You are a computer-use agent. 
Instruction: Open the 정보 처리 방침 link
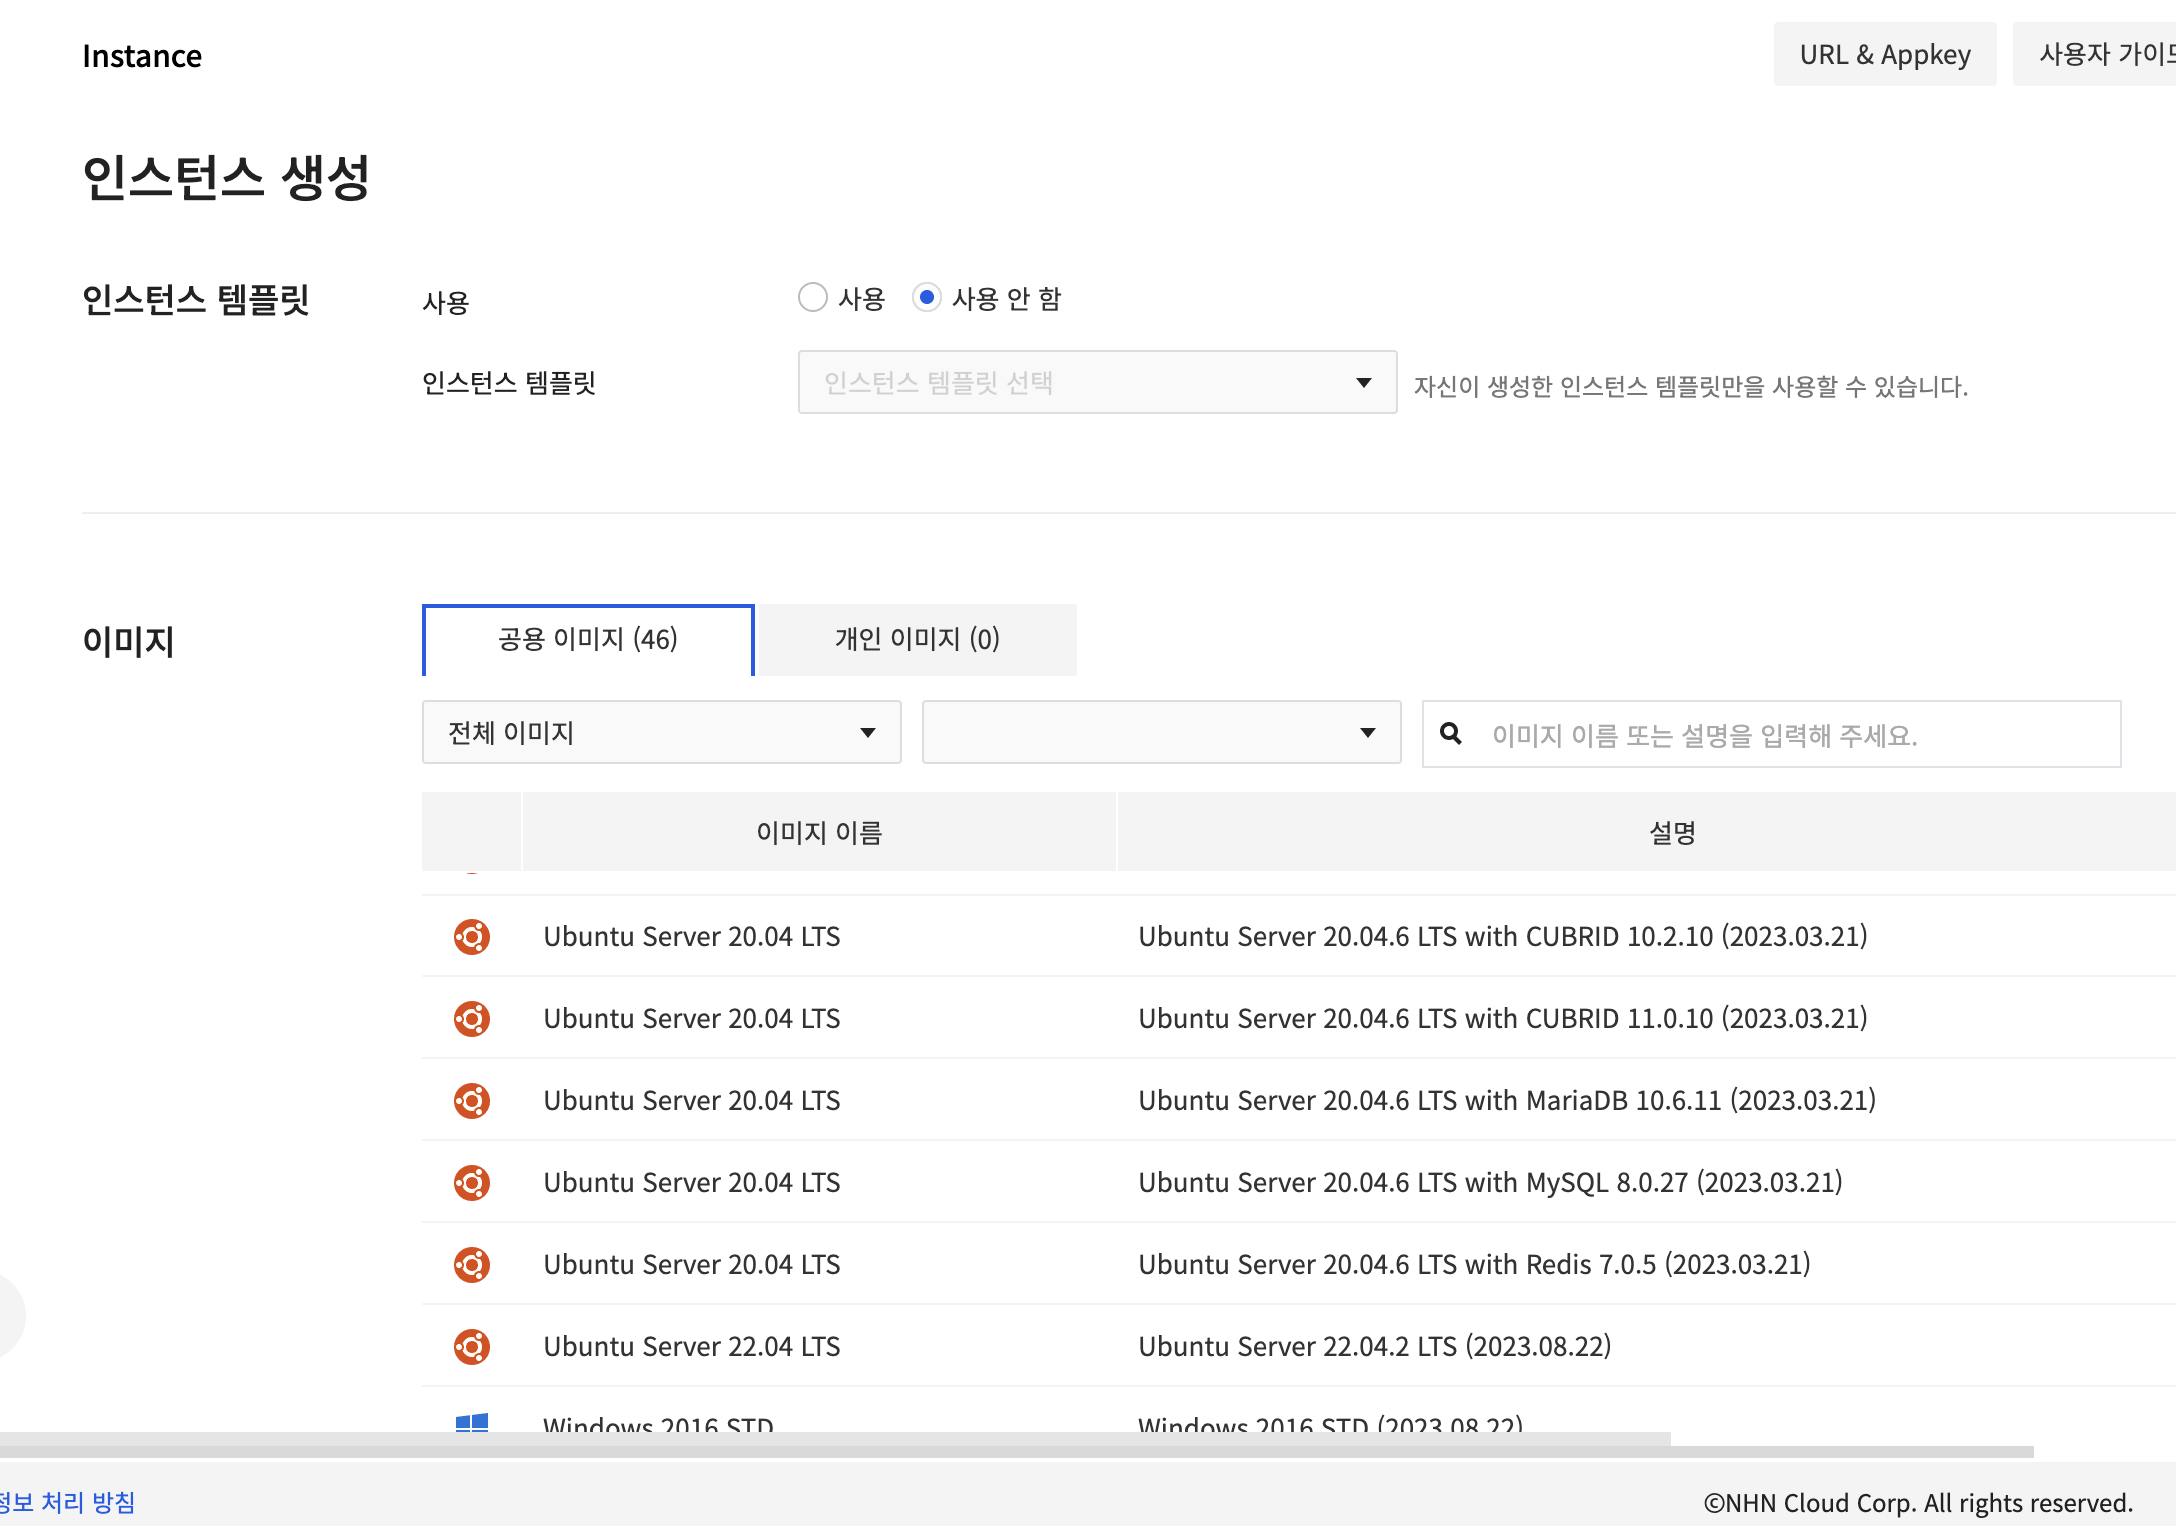pos(68,1502)
